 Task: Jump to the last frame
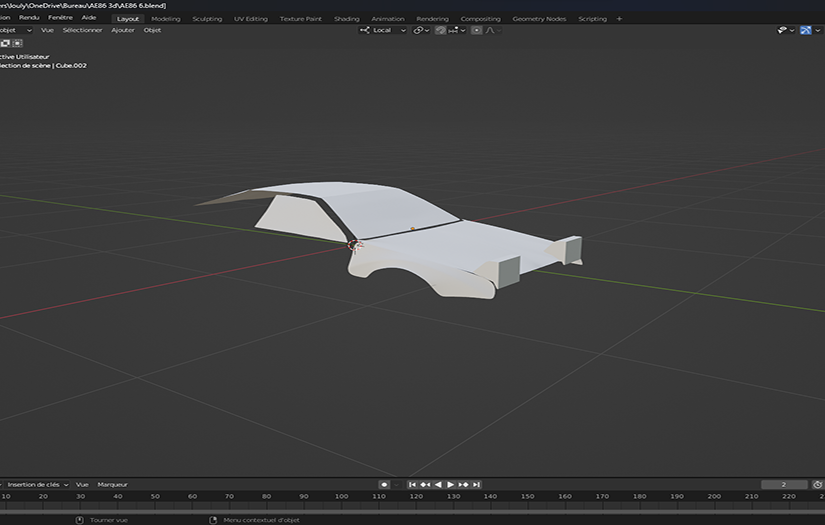coord(476,484)
